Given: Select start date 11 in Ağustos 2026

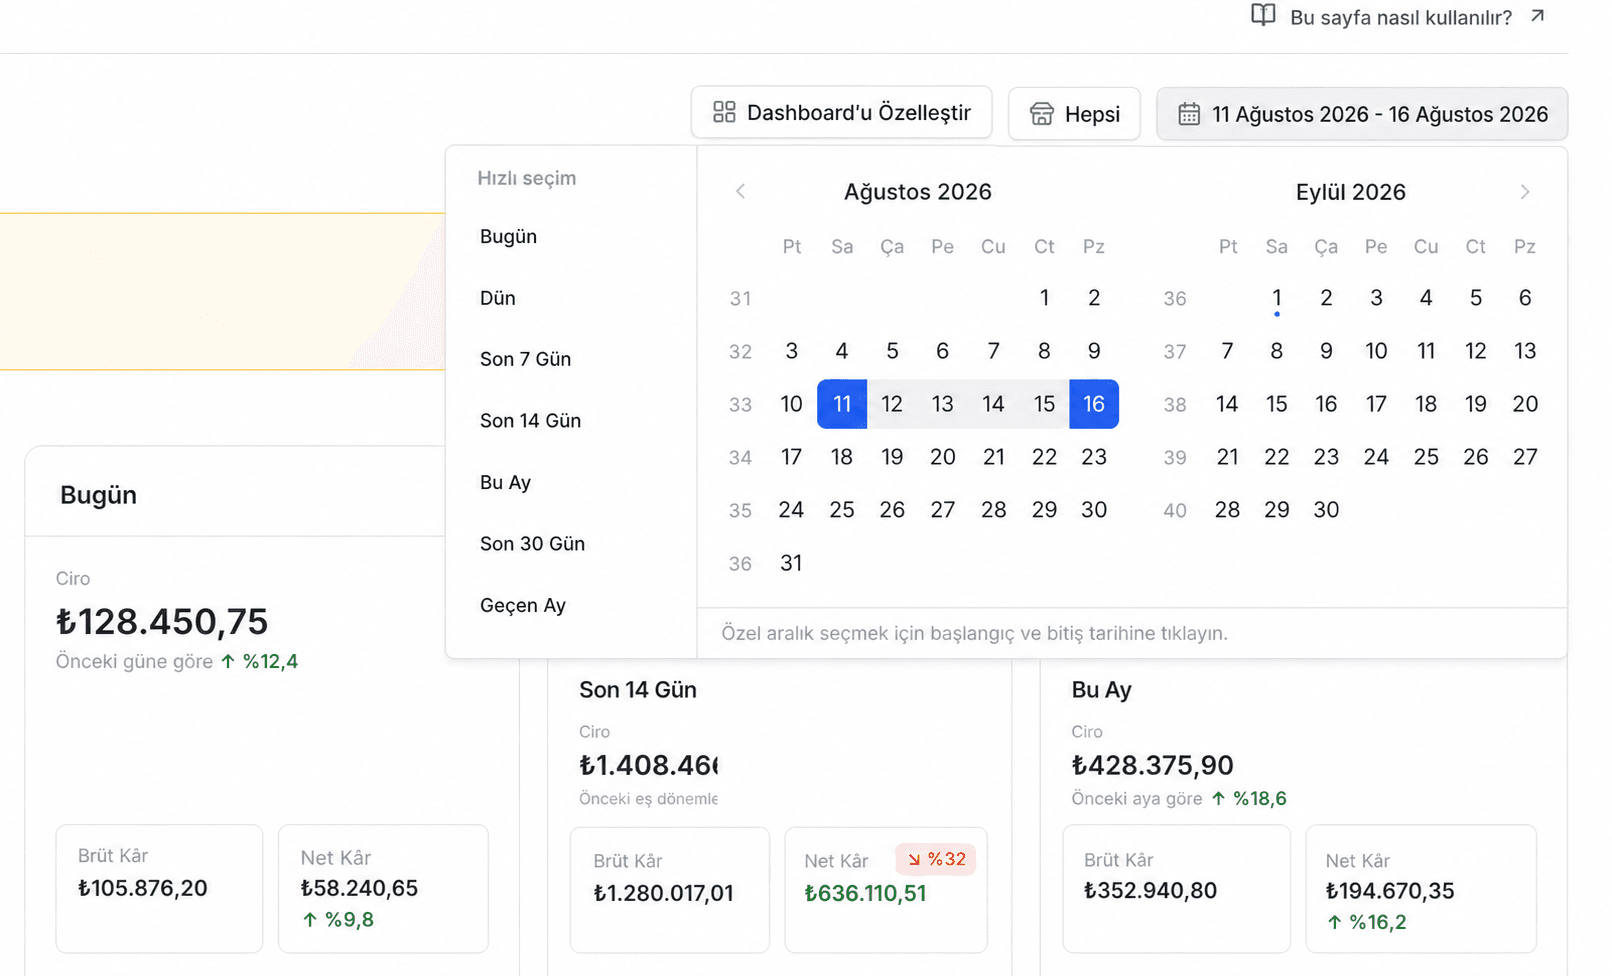Looking at the screenshot, I should coord(842,404).
